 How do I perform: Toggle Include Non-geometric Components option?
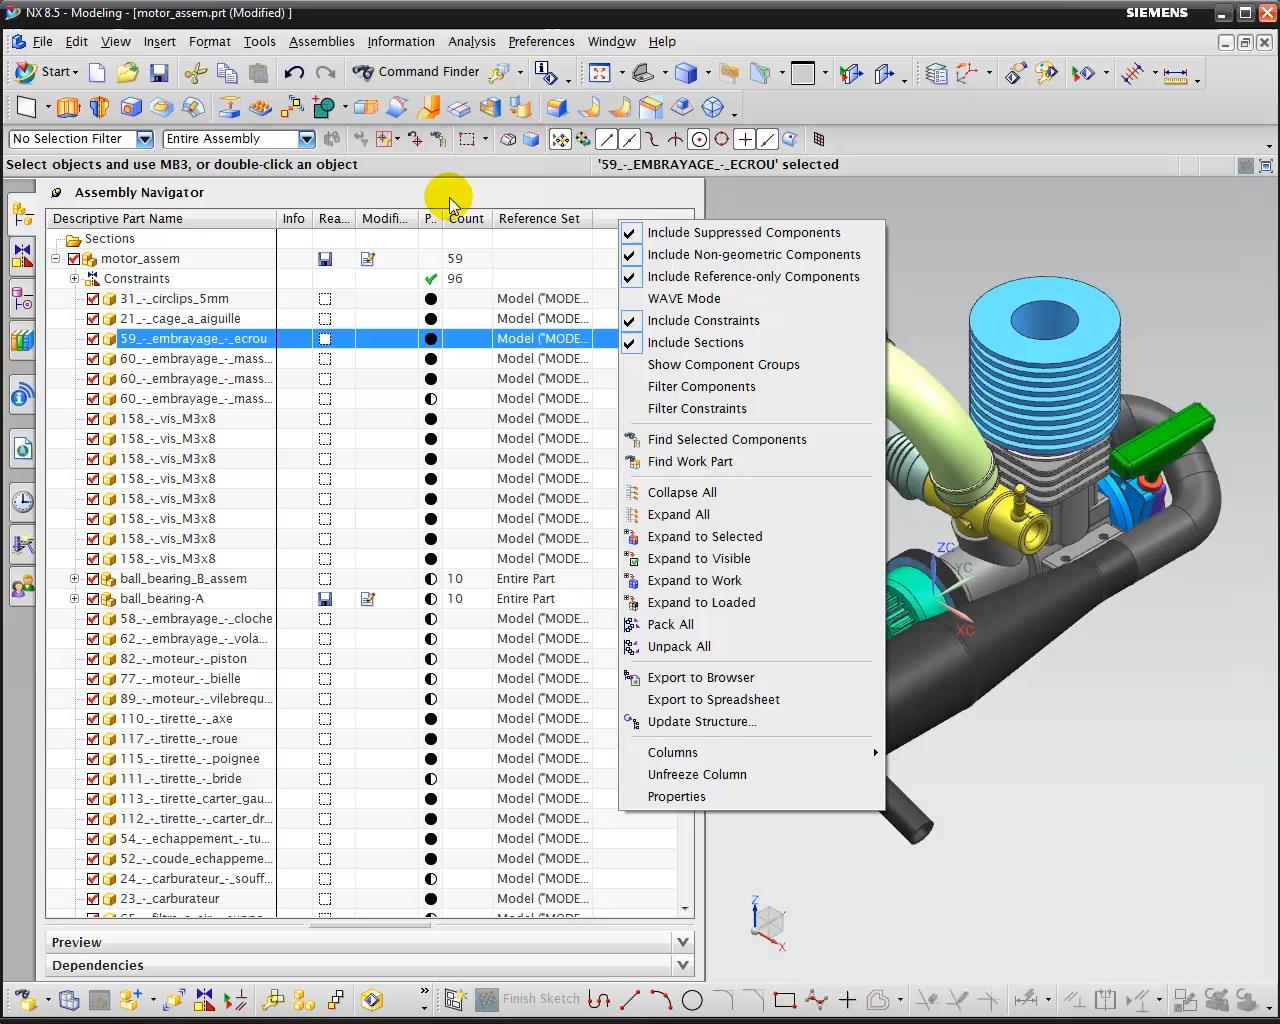(x=753, y=255)
